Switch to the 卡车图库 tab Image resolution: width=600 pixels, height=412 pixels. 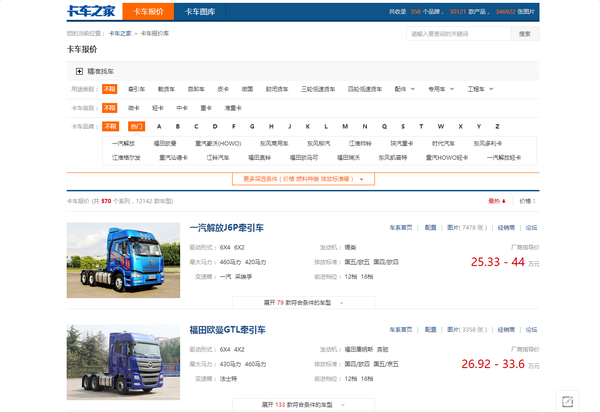200,11
